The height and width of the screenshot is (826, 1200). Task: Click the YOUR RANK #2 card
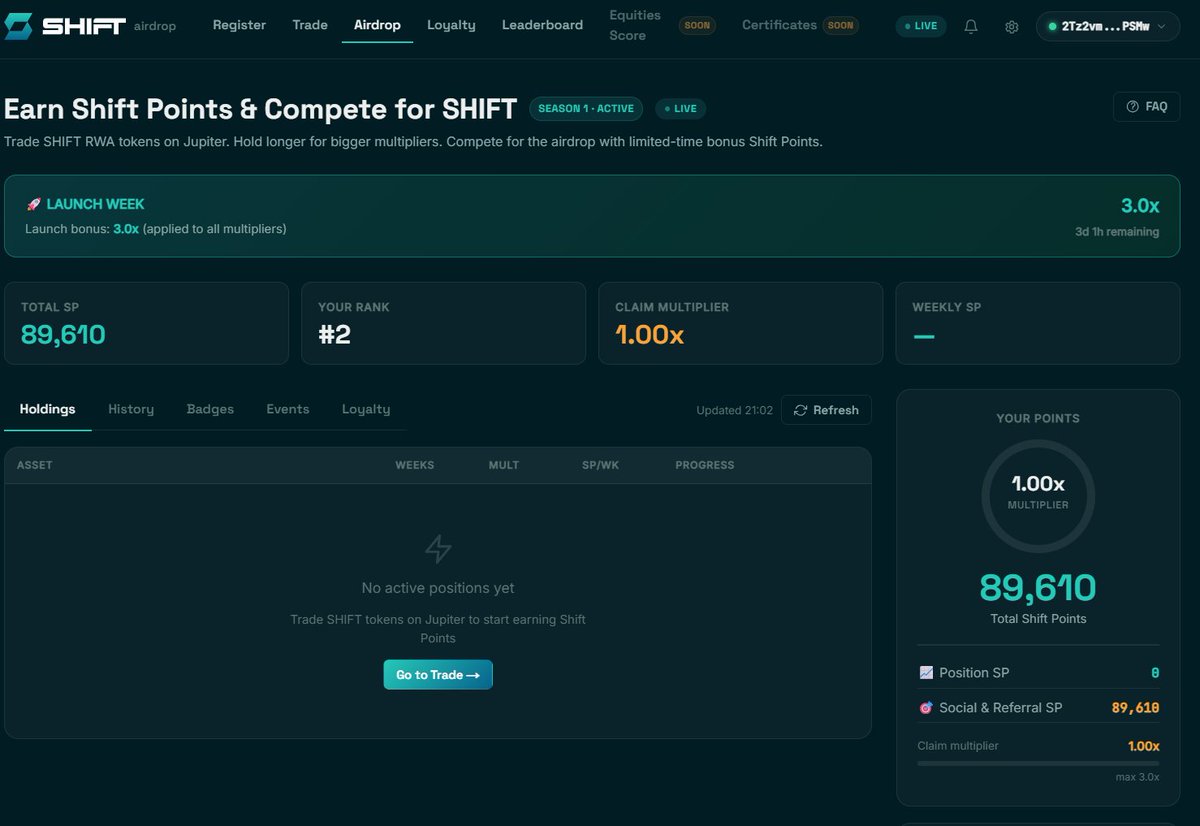[x=443, y=323]
